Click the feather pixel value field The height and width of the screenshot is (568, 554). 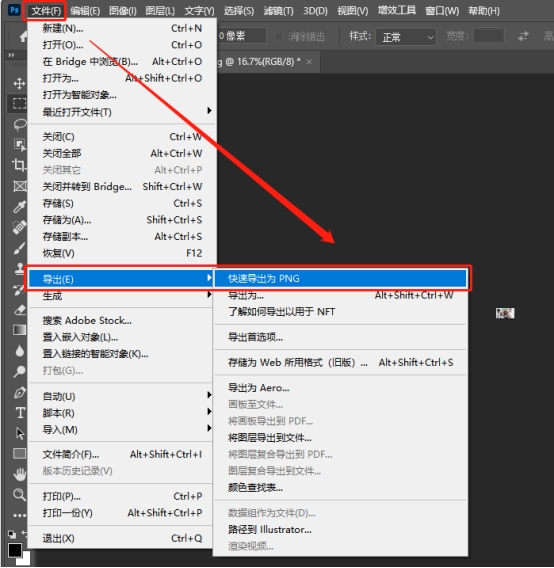pyautogui.click(x=242, y=36)
